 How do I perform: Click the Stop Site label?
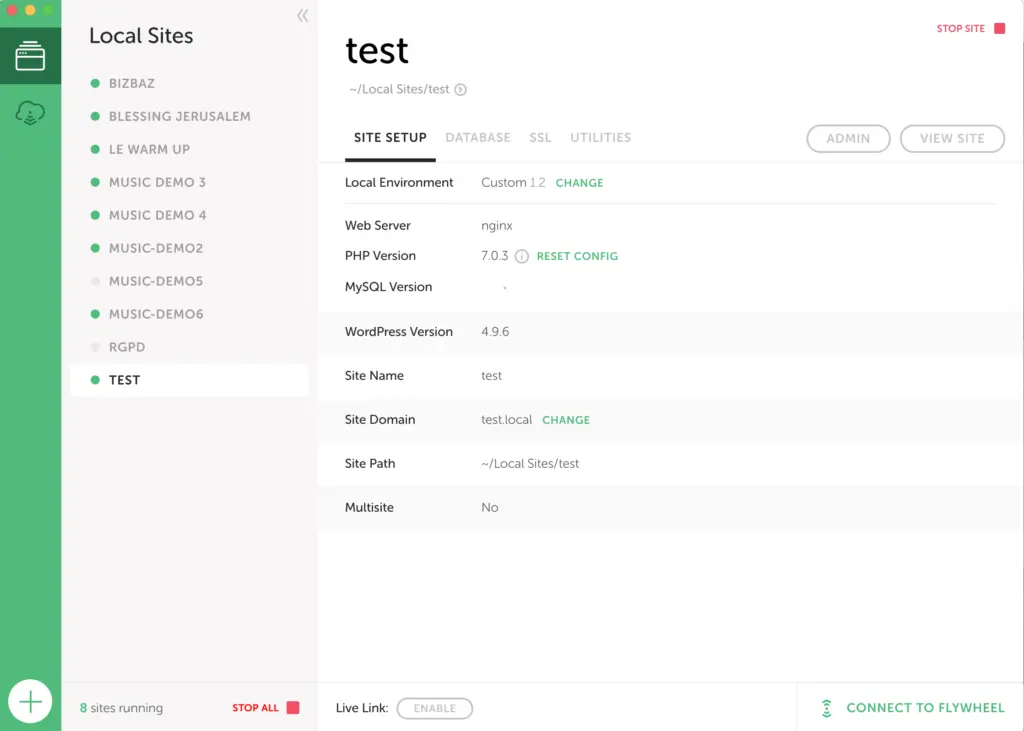[x=961, y=29]
